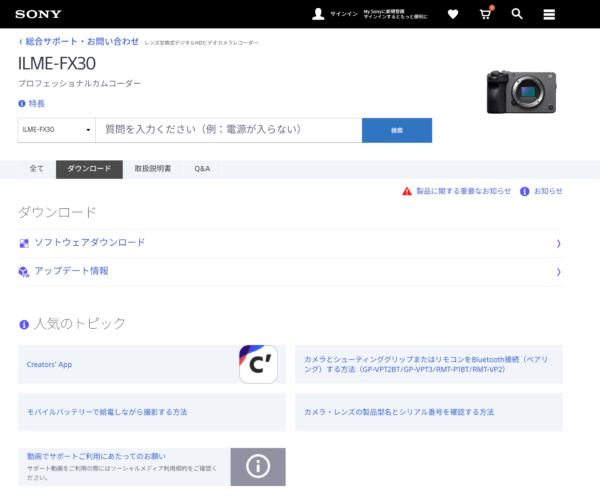Open the ソフトウェアダウンロード link
This screenshot has width=600, height=500.
tap(90, 243)
